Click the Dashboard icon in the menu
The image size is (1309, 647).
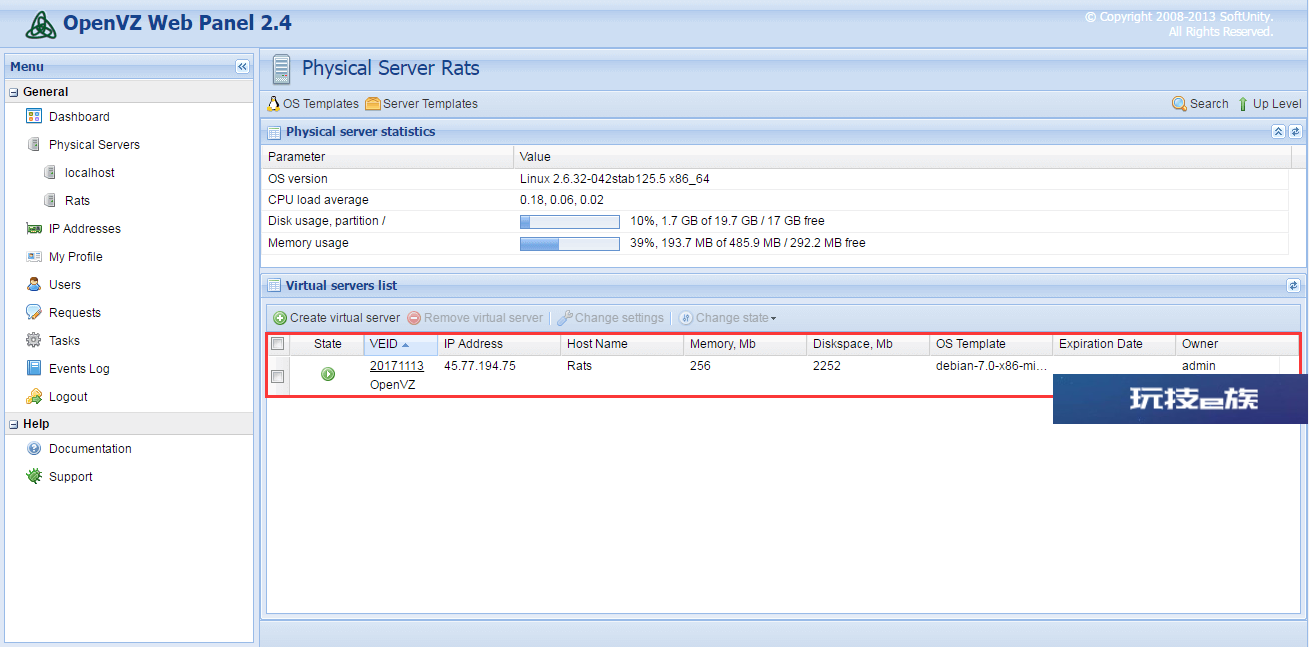click(34, 117)
